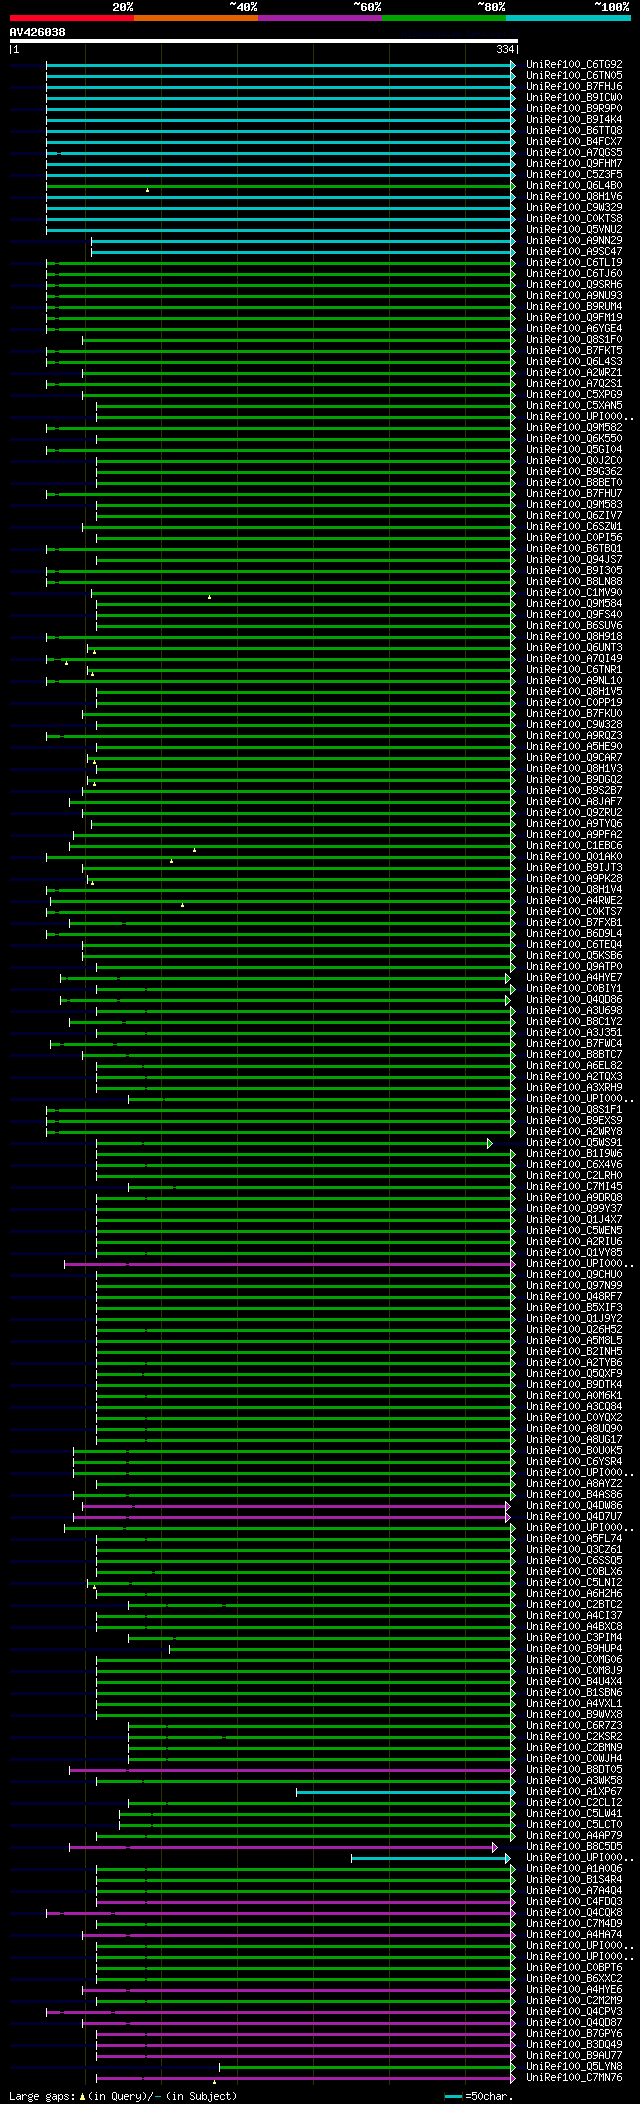
Task: Click label UniRef100_A0M6K1
Action: 574,1396
